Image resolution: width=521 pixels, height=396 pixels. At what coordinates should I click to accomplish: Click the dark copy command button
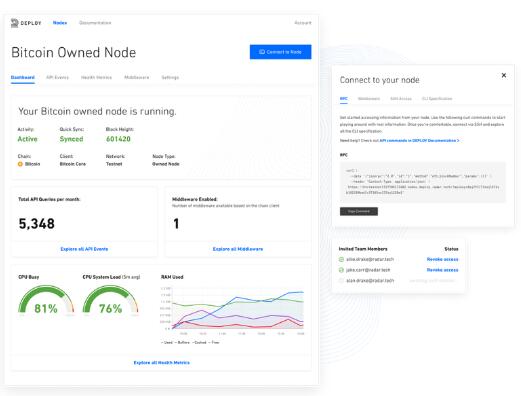(359, 211)
